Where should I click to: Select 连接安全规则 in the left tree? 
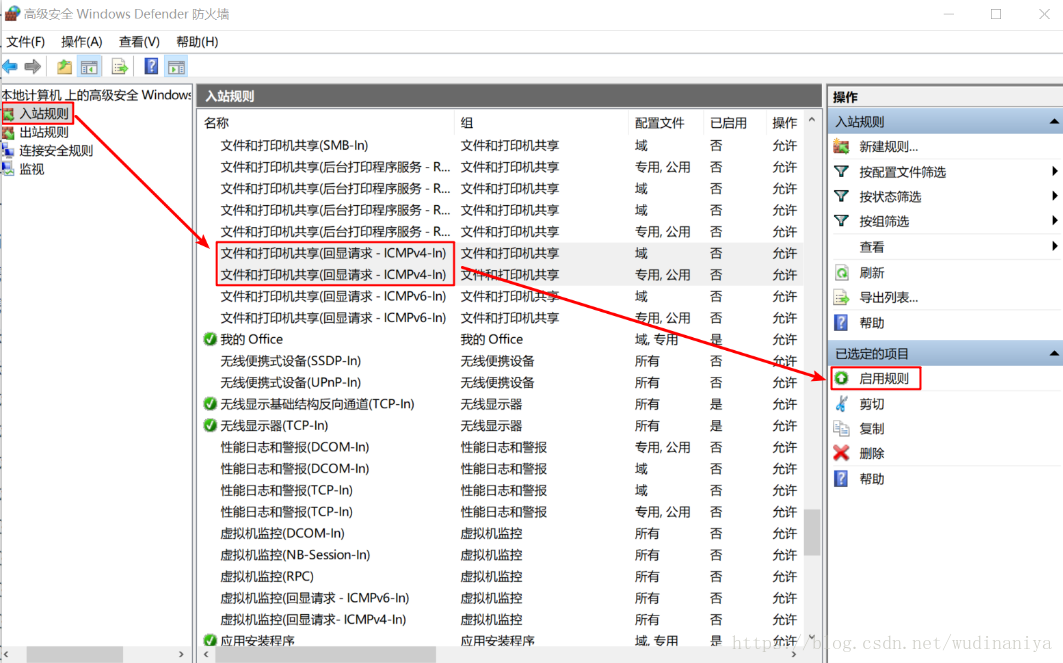pos(56,150)
